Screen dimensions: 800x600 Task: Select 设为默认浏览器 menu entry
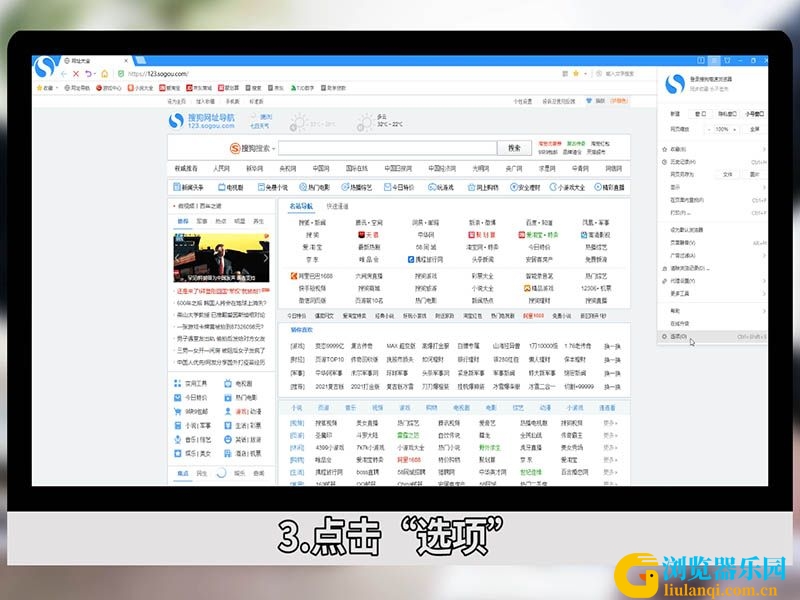click(713, 230)
